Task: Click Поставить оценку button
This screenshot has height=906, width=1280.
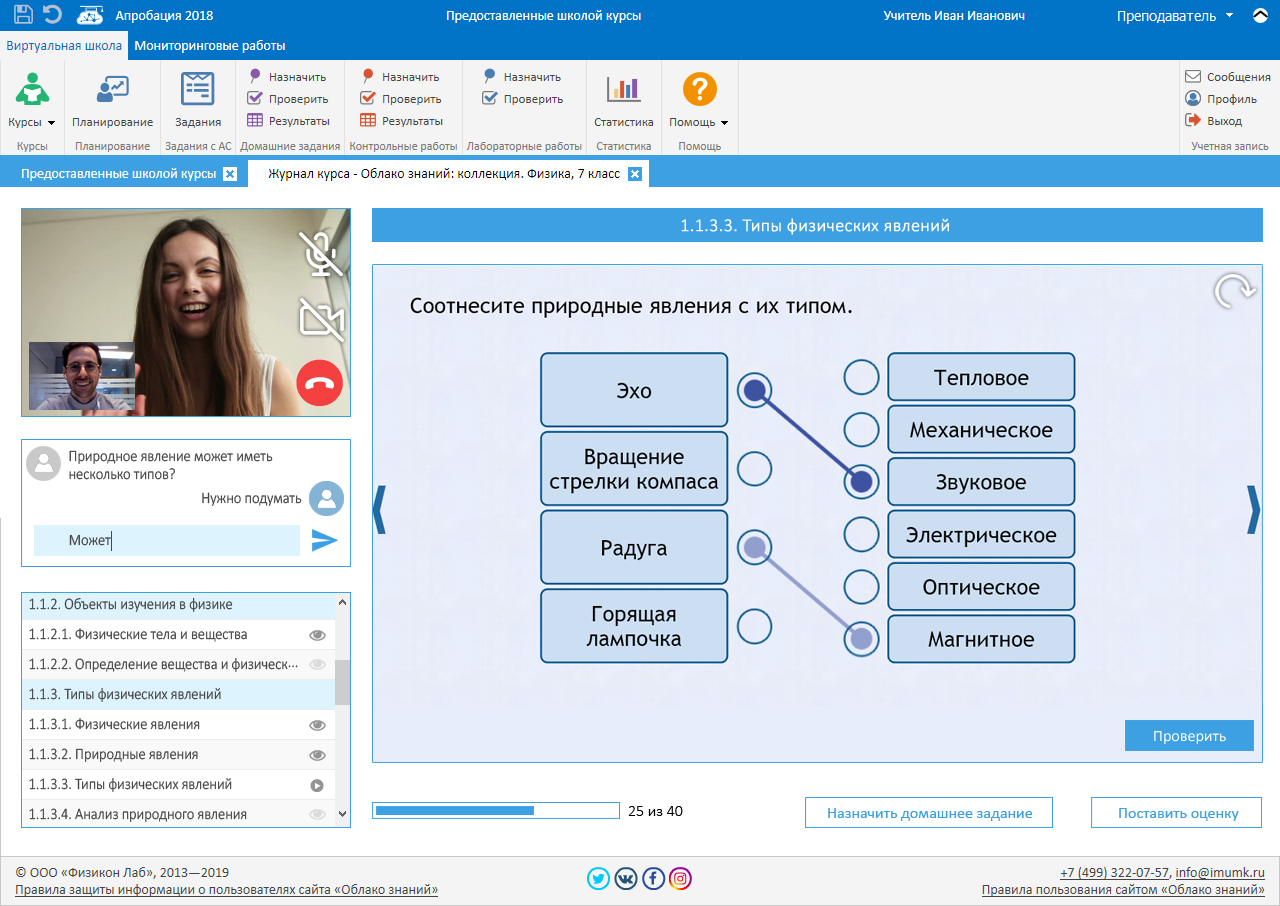Action: click(1178, 813)
